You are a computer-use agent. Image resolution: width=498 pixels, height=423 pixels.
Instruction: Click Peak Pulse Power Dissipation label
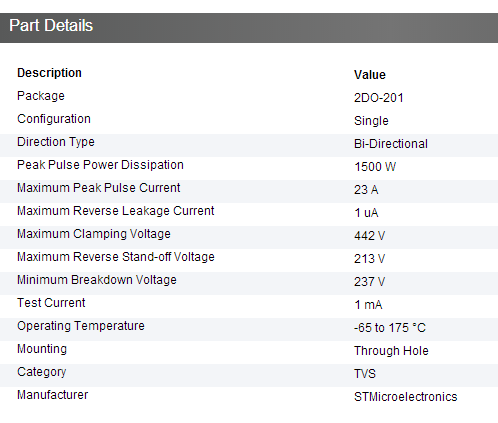pyautogui.click(x=100, y=165)
